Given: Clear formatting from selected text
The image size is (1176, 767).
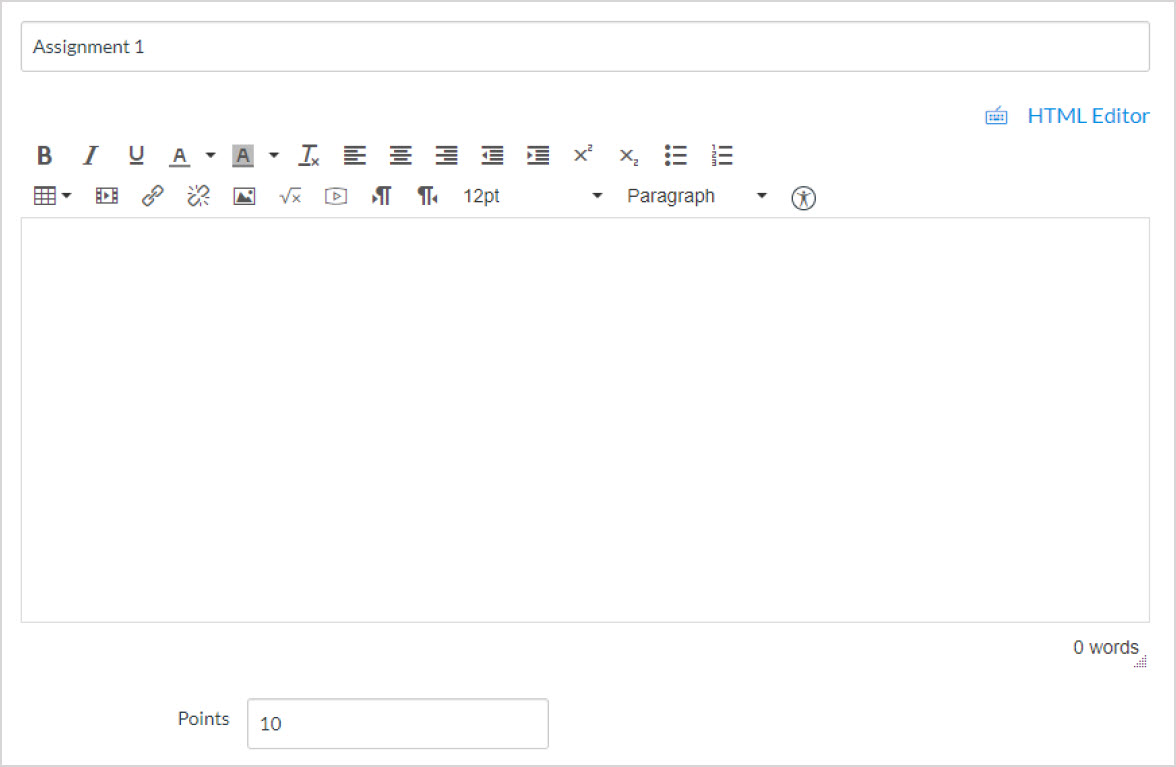Looking at the screenshot, I should pos(309,156).
